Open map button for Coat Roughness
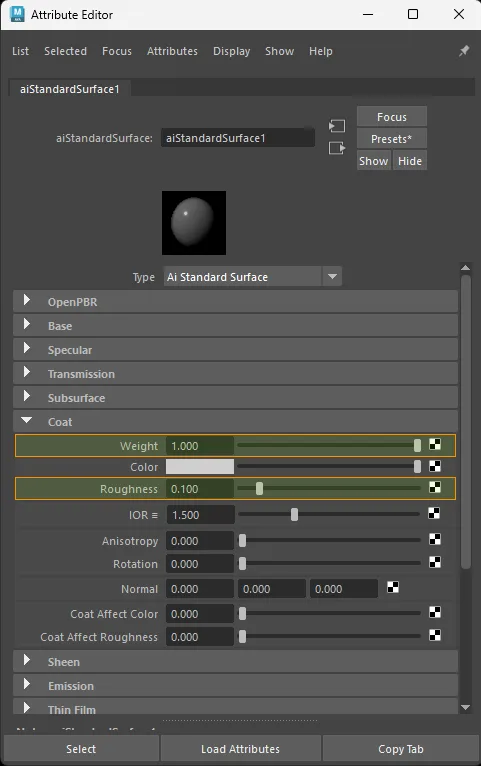Screen dimensions: 481x766 tap(435, 487)
